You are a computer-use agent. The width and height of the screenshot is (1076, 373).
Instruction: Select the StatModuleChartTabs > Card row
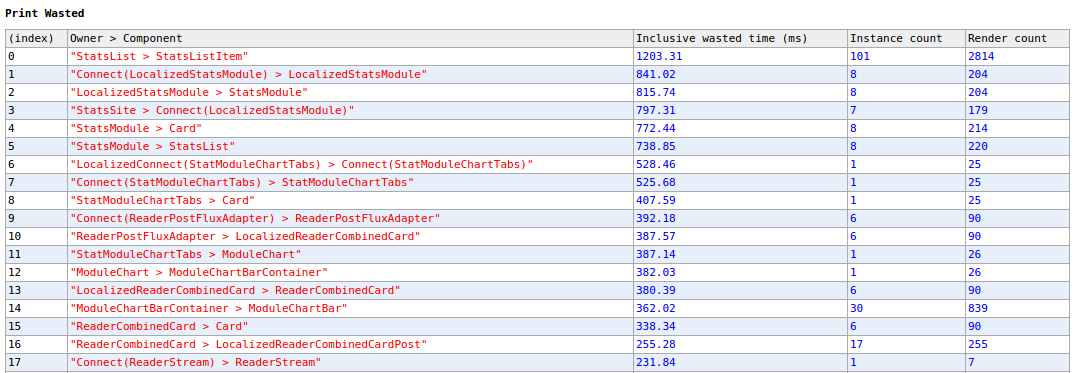538,200
